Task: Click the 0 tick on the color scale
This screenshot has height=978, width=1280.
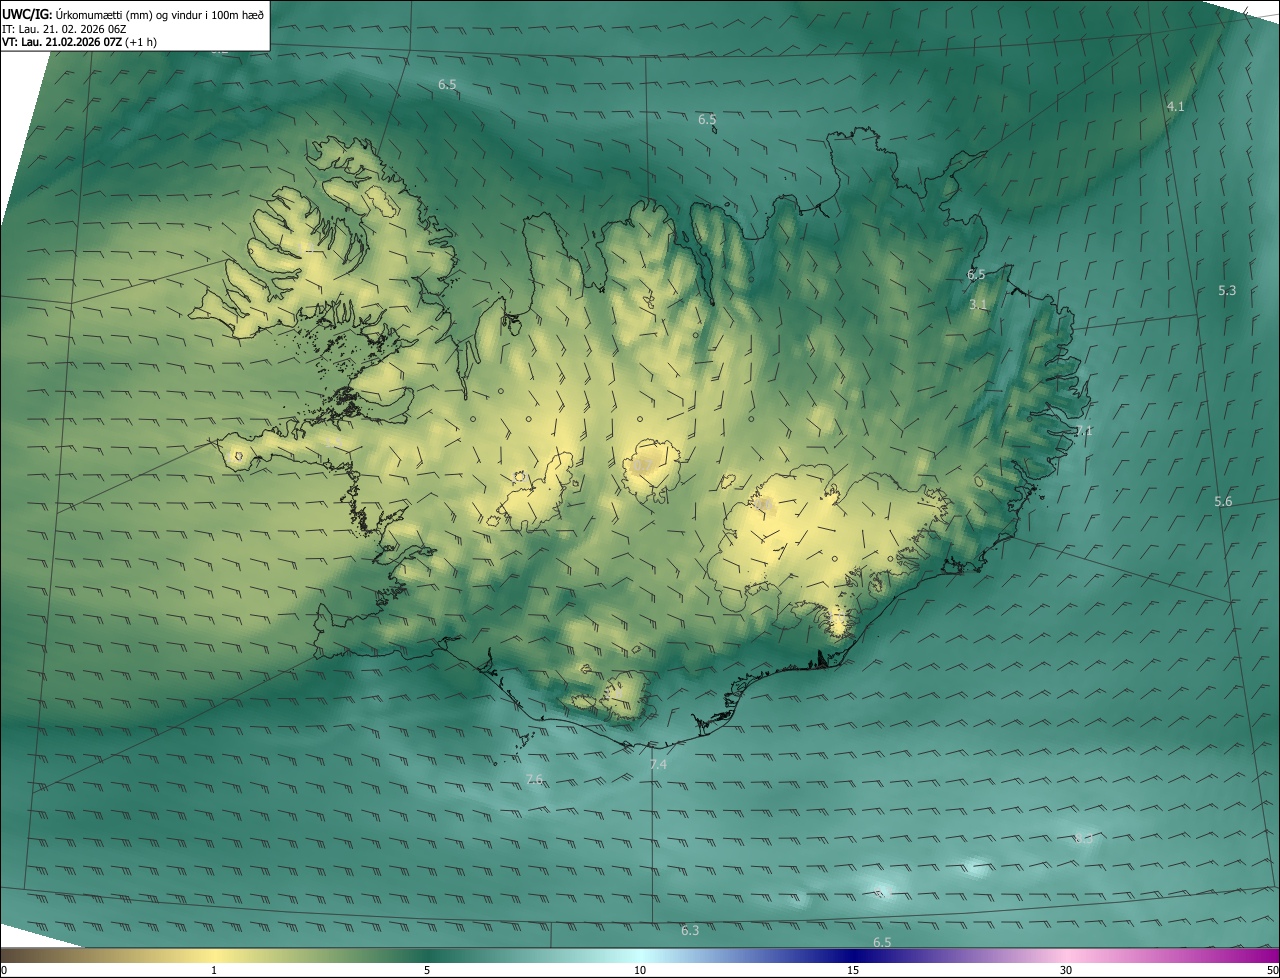Action: (4, 970)
